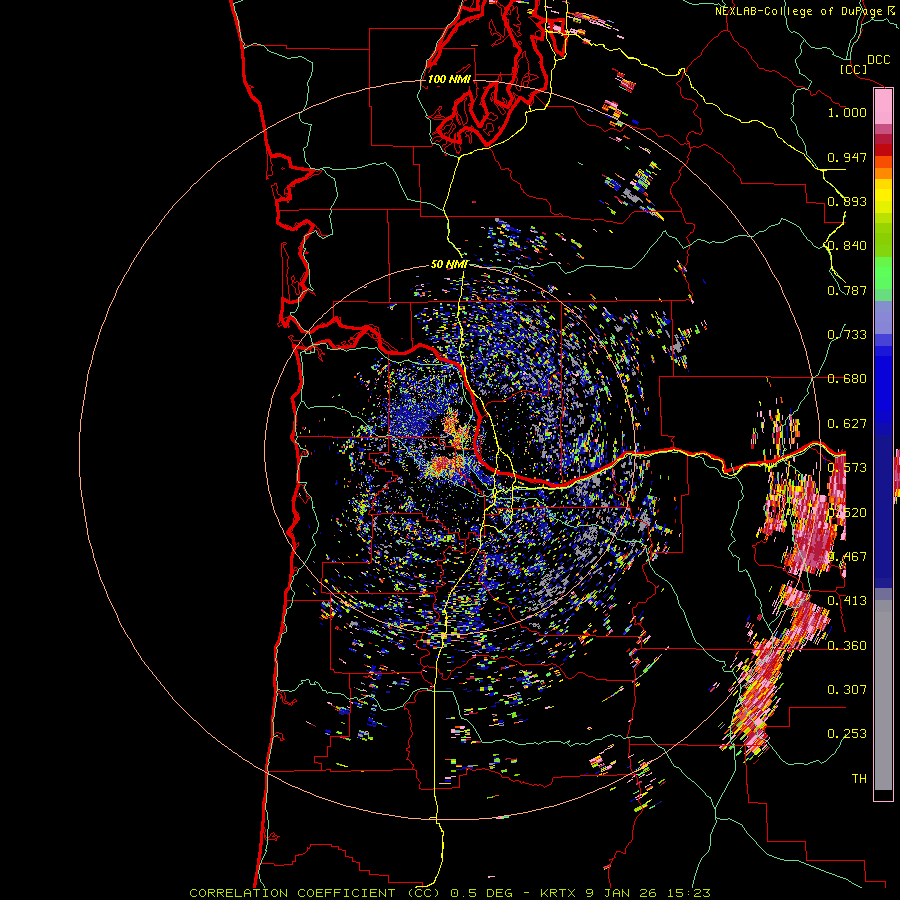The image size is (900, 900).
Task: Pick the gray swatch near the scale bottom
Action: pyautogui.click(x=883, y=695)
